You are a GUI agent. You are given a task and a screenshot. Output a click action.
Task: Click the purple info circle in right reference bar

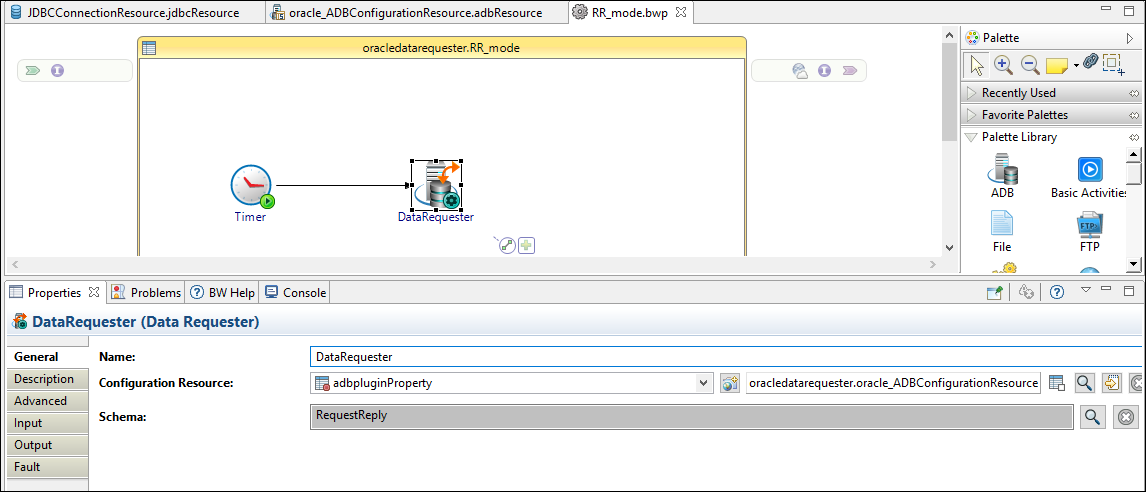[825, 71]
